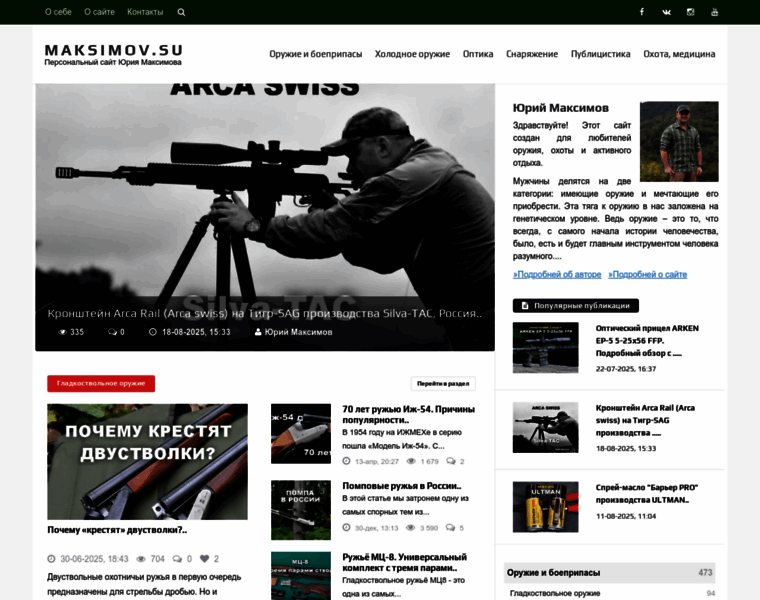
Task: Click the Помпа в России thumbnail
Action: tap(301, 510)
